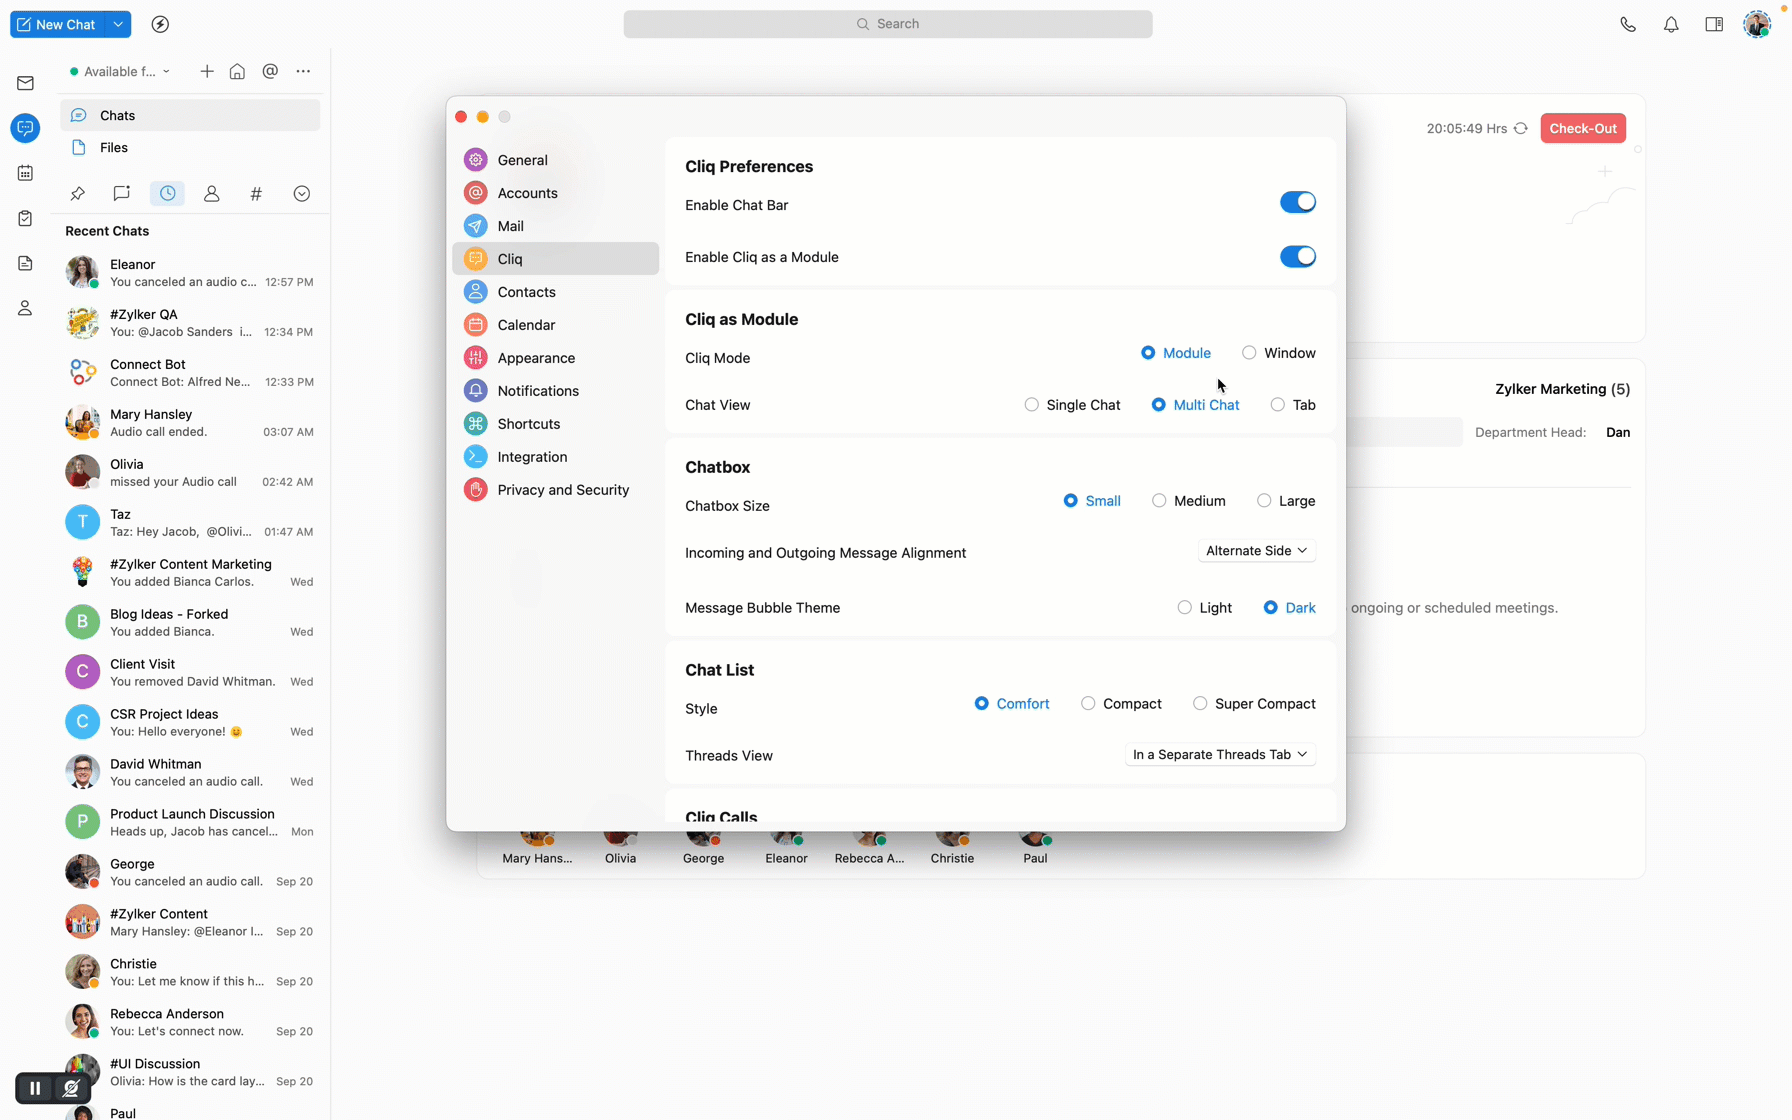Toggle Enable Cliq as a Module switch

(1297, 257)
